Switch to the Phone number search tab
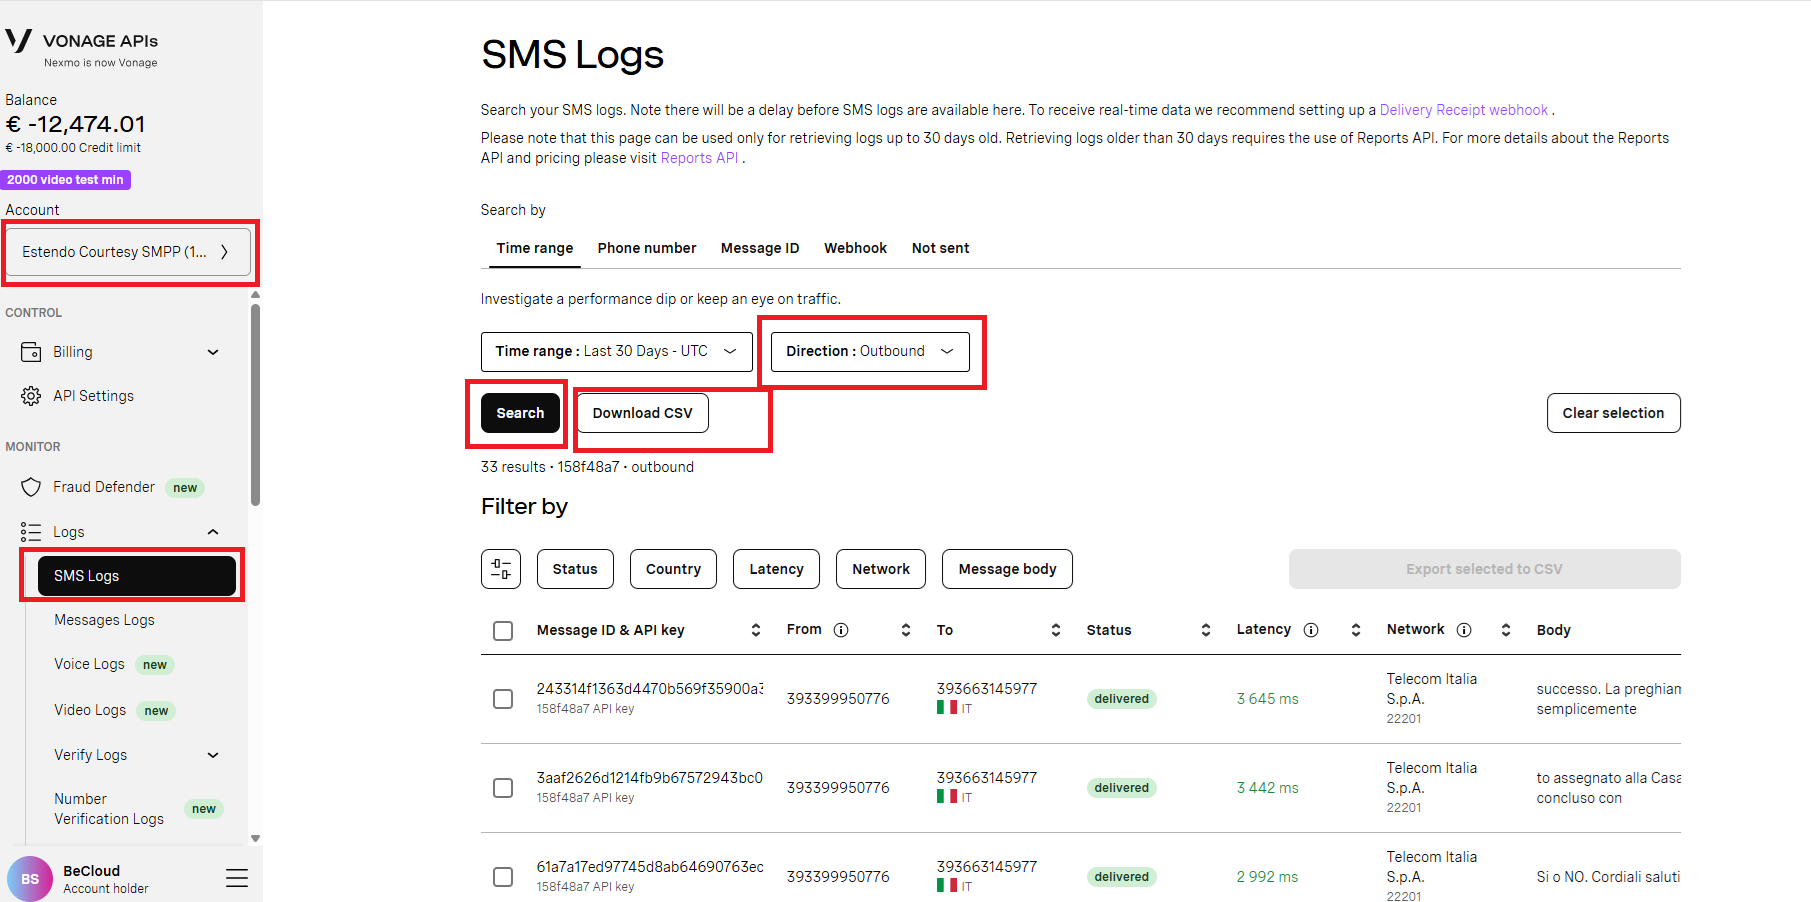This screenshot has height=902, width=1811. [x=646, y=248]
